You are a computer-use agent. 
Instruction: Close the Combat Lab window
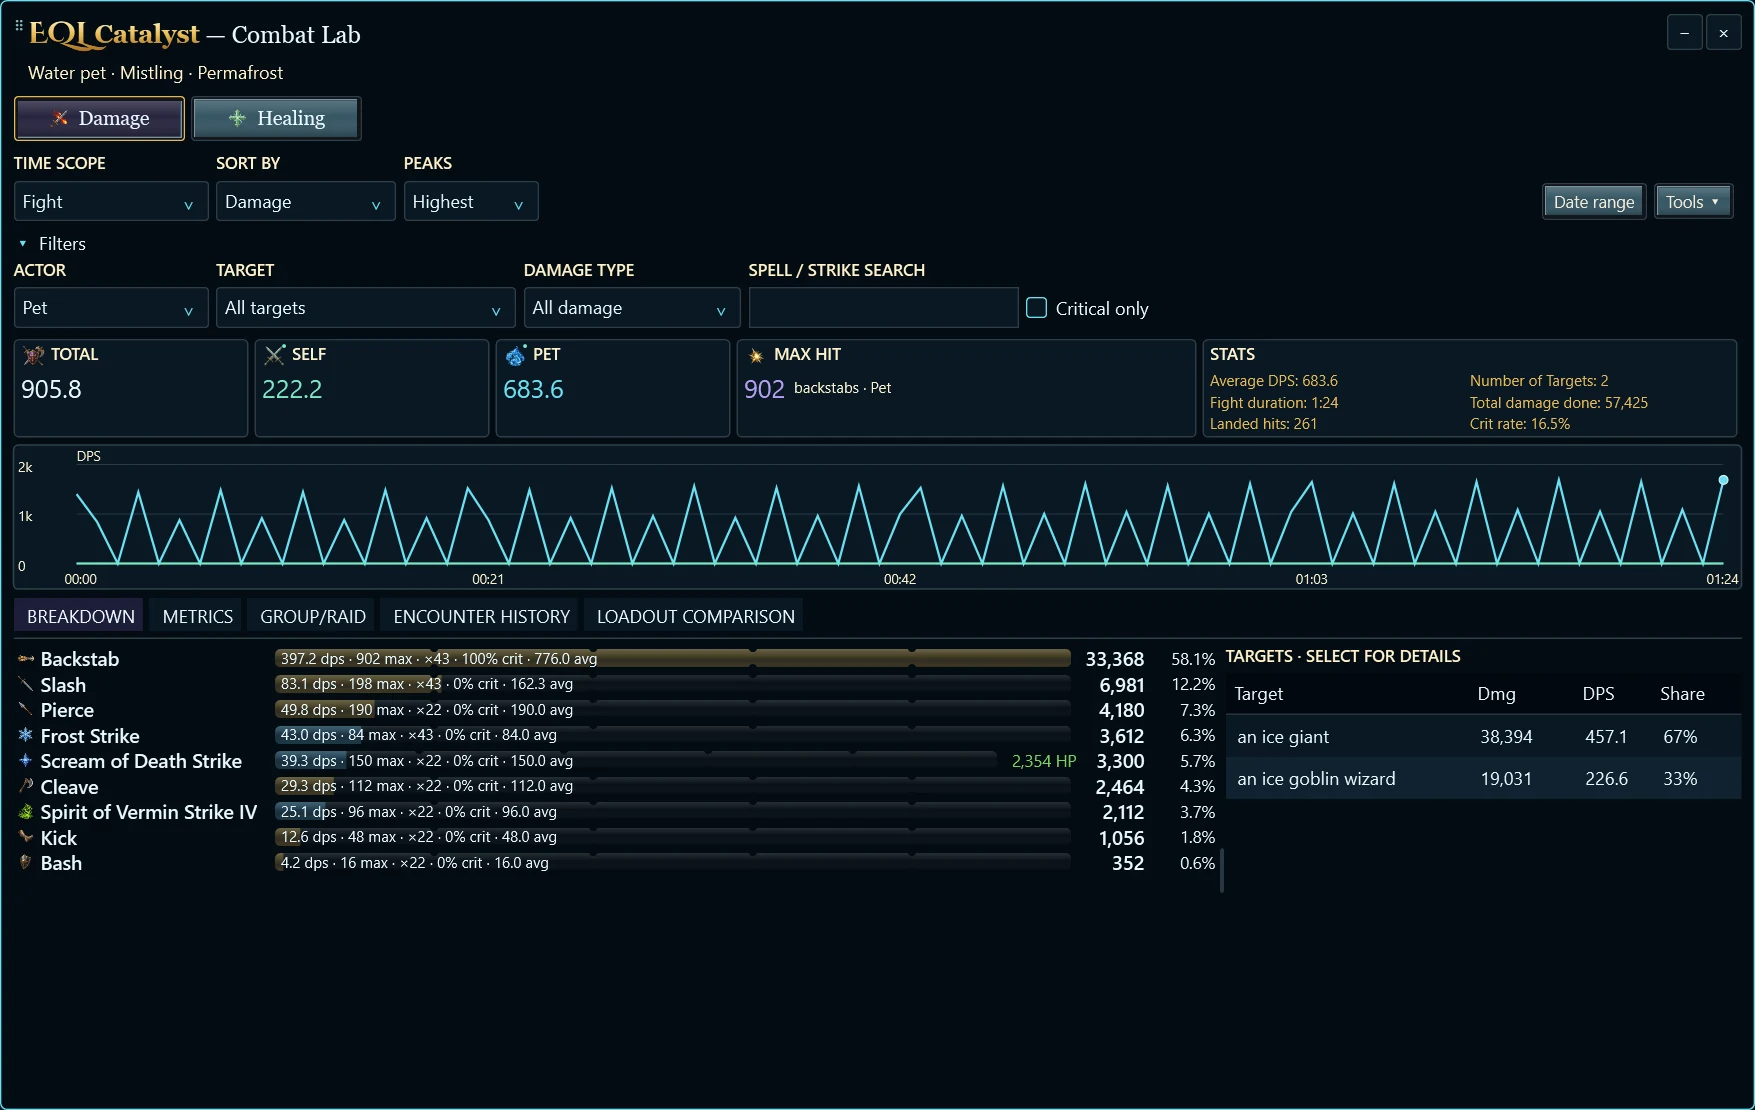point(1723,33)
